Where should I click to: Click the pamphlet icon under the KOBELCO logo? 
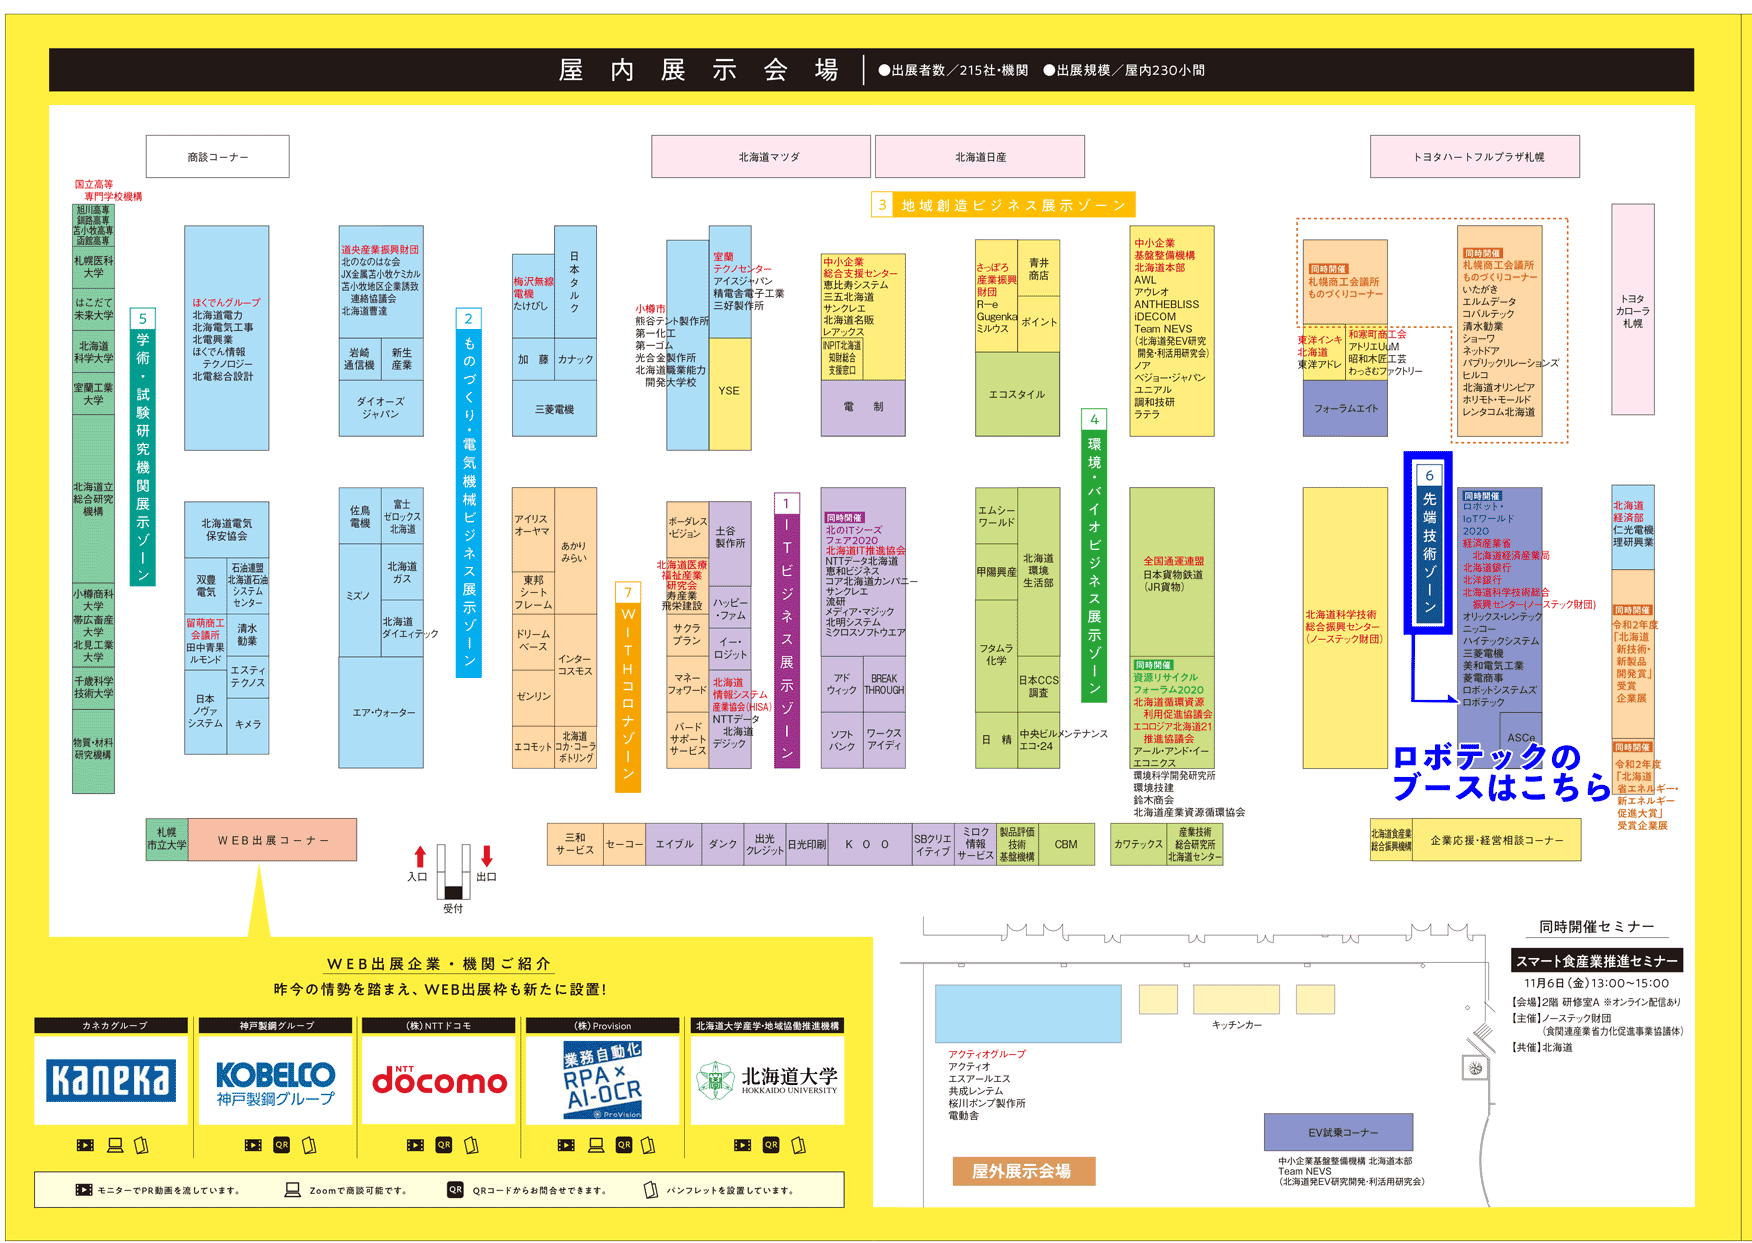pos(309,1145)
